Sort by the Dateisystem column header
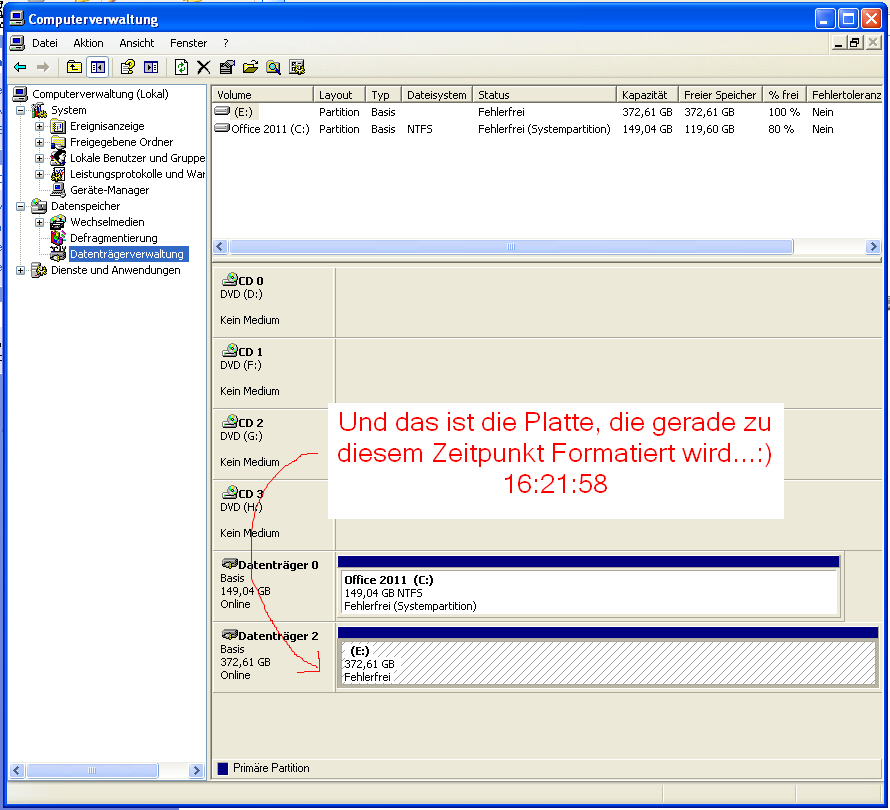Viewport: 890px width, 810px height. pyautogui.click(x=437, y=94)
